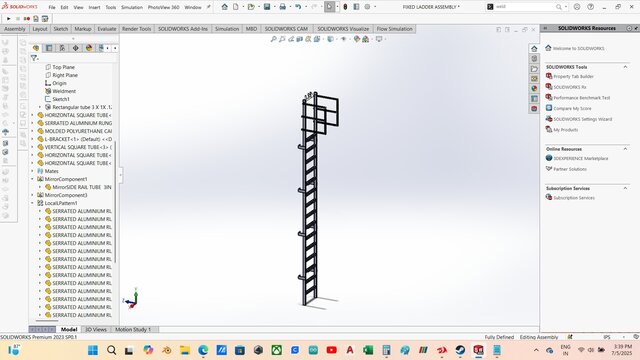Screen dimensions: 640x360
Task: Switch to the Sketch tab
Action: [60, 29]
